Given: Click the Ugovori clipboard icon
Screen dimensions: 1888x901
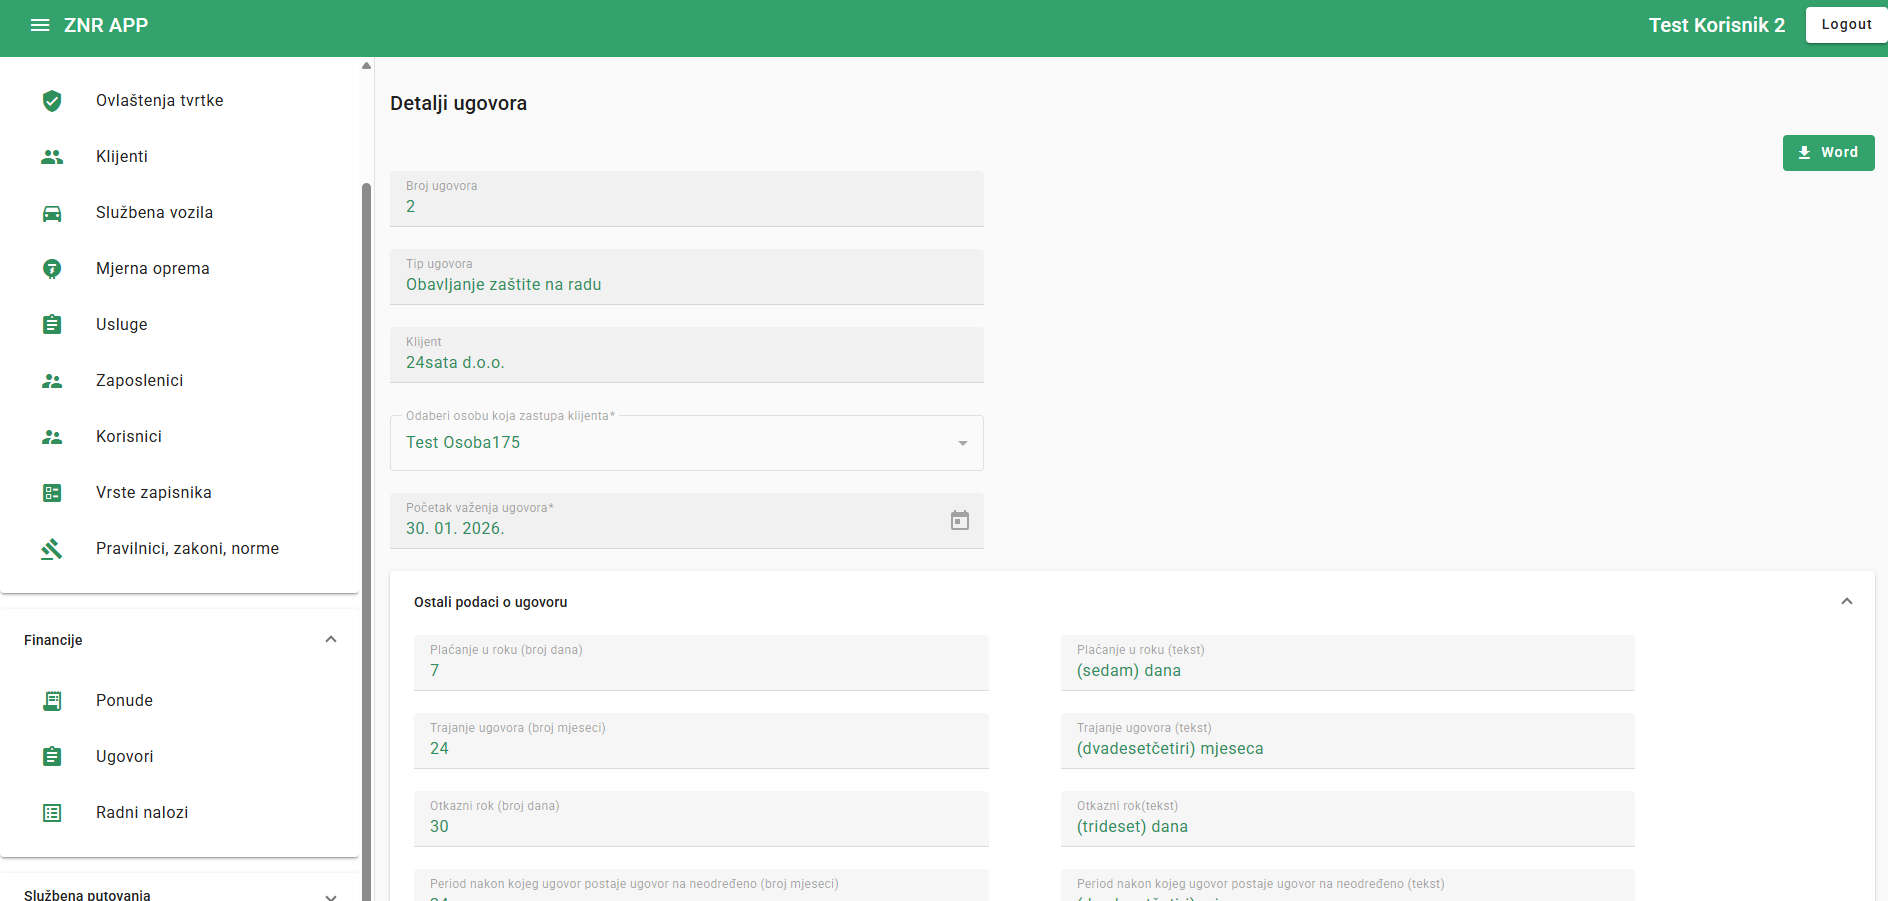Looking at the screenshot, I should [52, 756].
